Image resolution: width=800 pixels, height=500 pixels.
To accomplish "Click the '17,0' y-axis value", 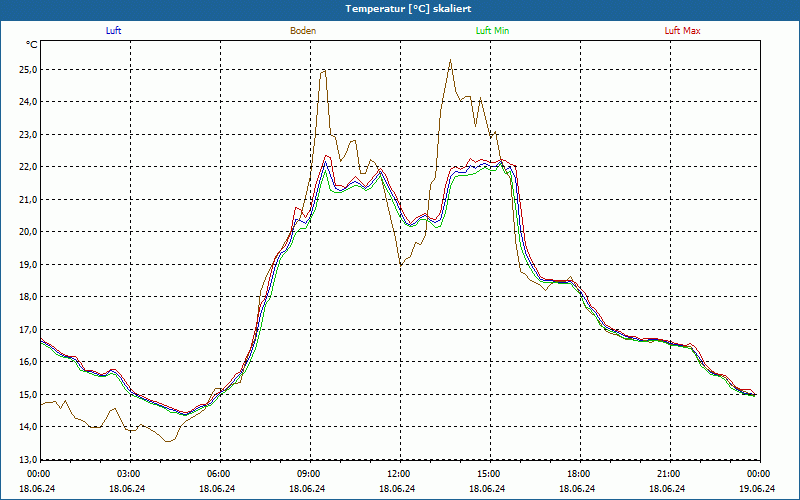I will tap(28, 329).
